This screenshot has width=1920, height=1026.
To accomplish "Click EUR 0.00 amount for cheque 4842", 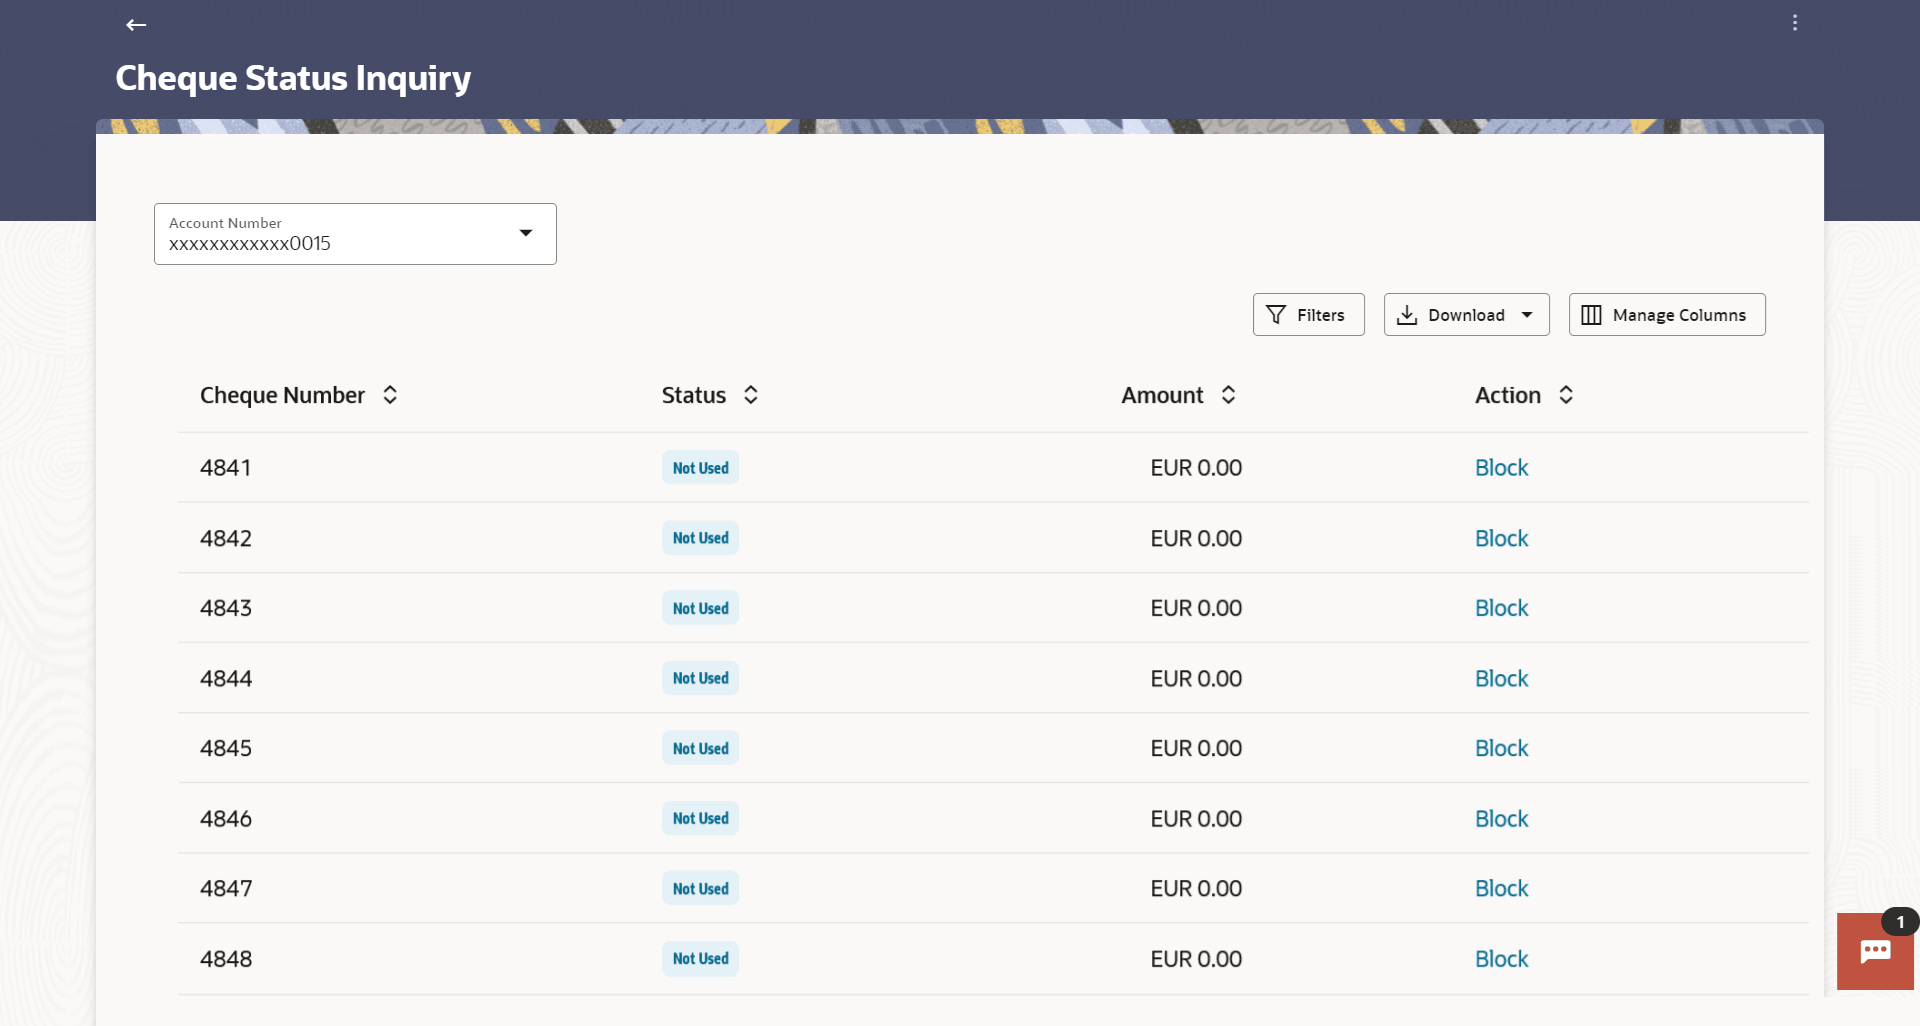I will click(1196, 538).
